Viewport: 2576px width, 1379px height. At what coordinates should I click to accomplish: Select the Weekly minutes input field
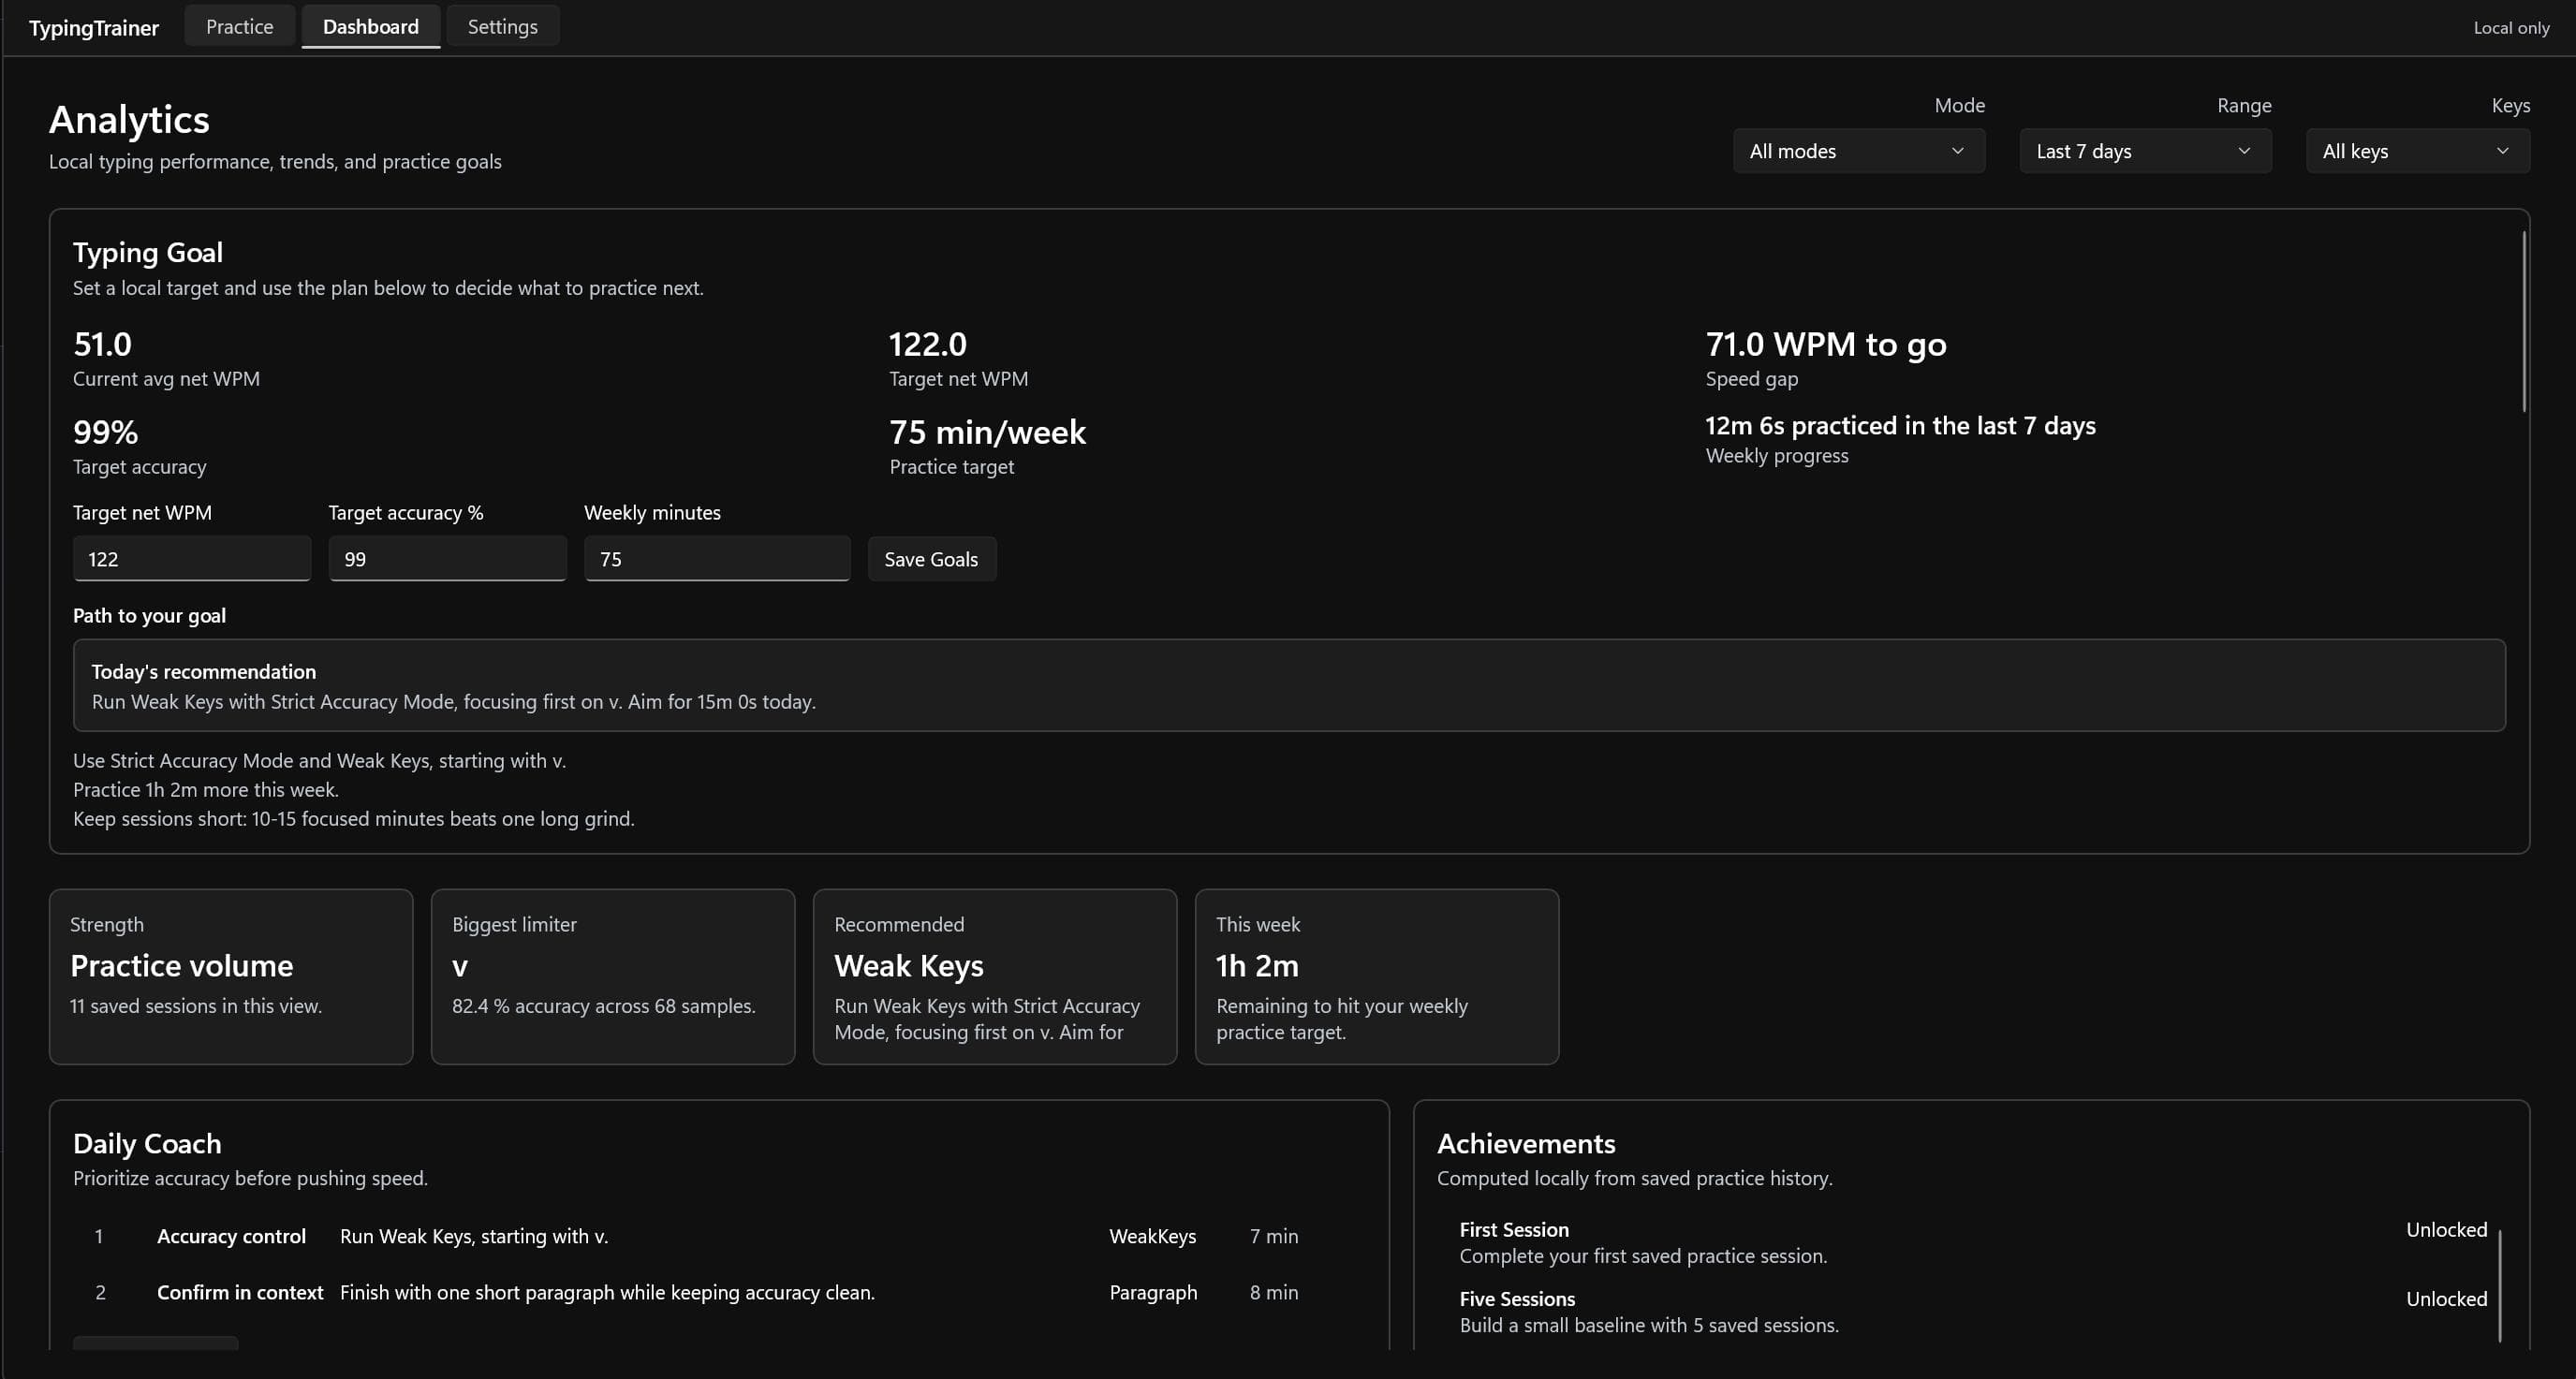tap(717, 559)
